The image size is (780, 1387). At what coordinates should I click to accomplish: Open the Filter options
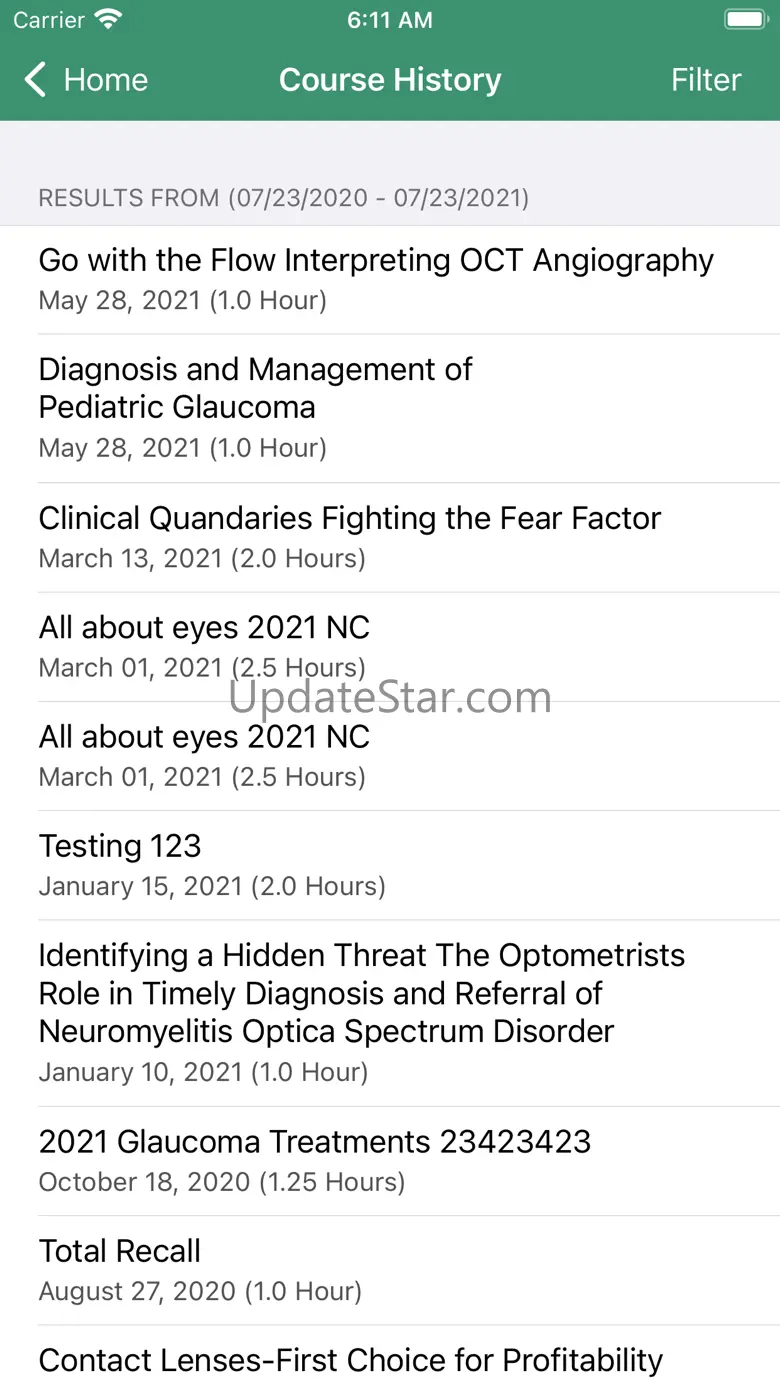706,80
